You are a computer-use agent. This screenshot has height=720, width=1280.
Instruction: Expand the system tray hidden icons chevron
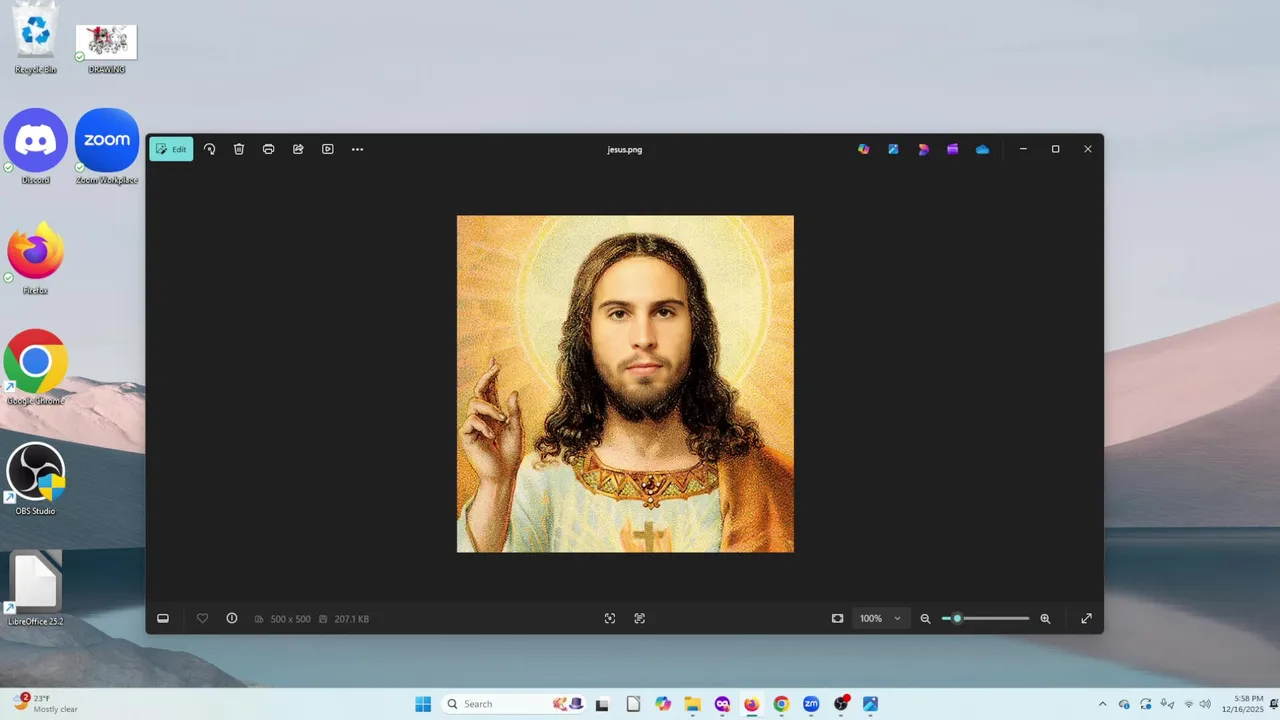[1103, 704]
